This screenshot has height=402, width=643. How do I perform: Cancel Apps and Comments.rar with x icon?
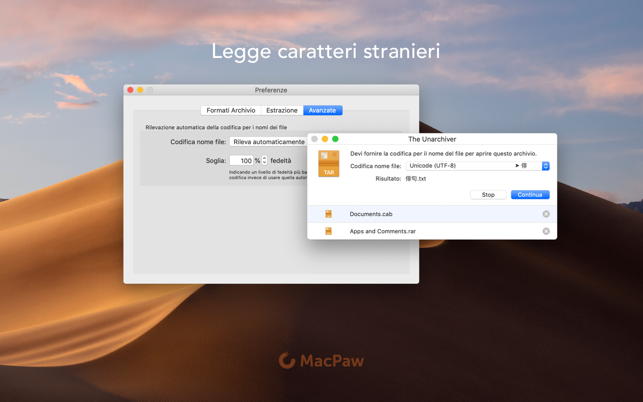(546, 231)
